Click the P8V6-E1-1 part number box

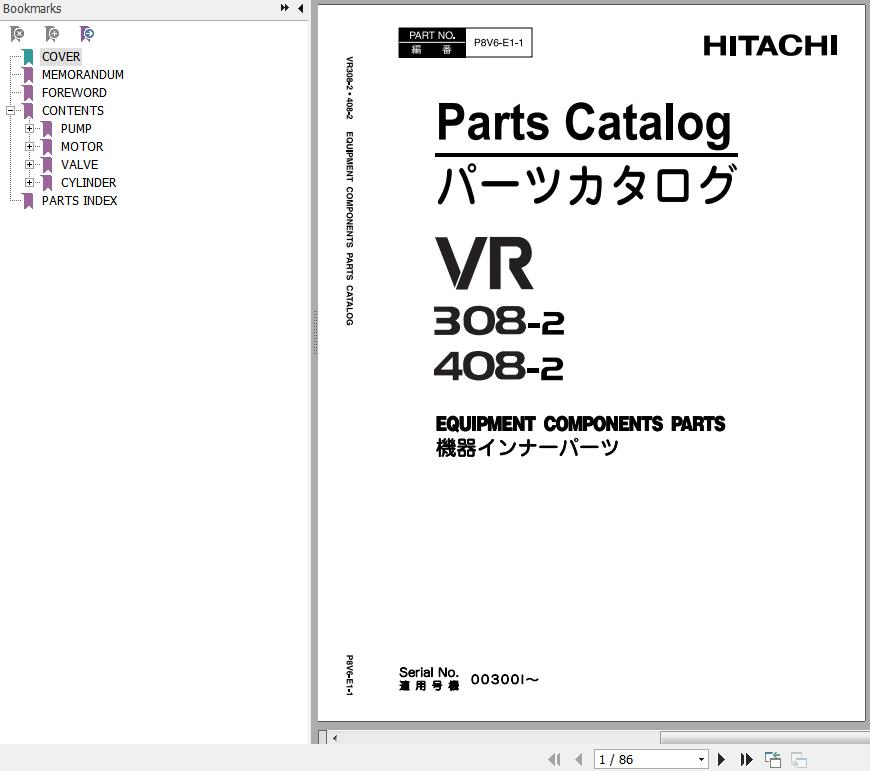click(498, 43)
